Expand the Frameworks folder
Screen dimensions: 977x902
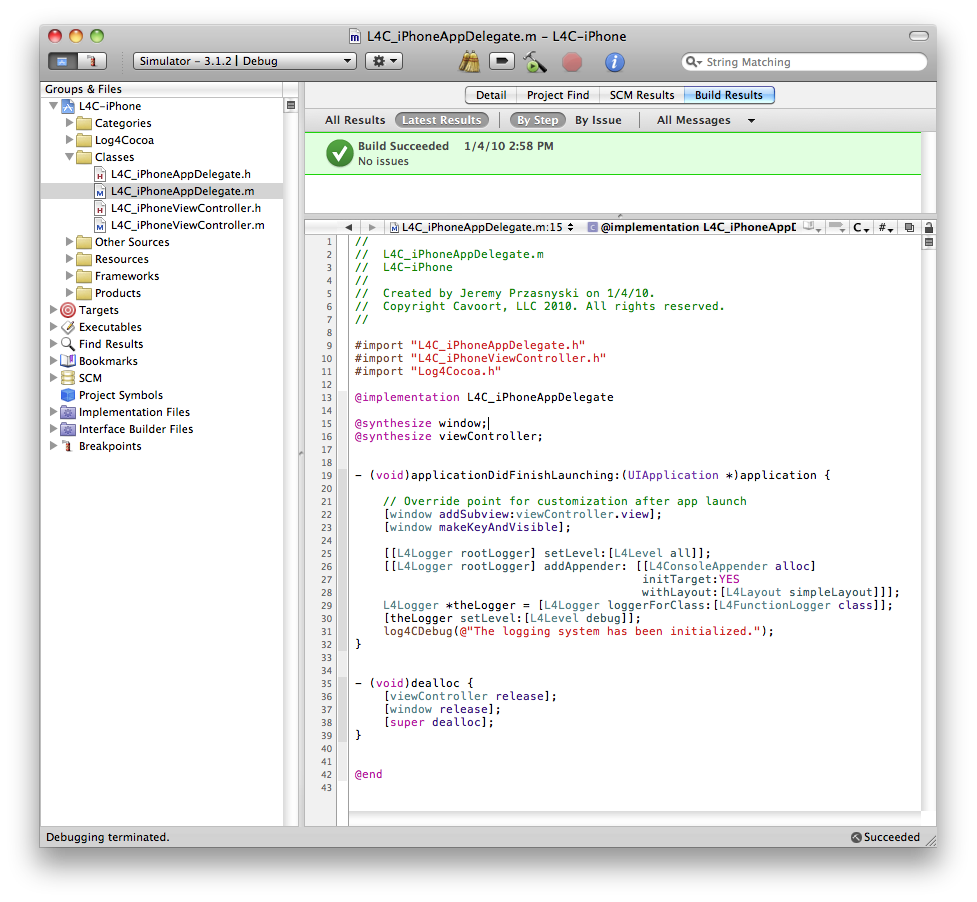point(70,275)
